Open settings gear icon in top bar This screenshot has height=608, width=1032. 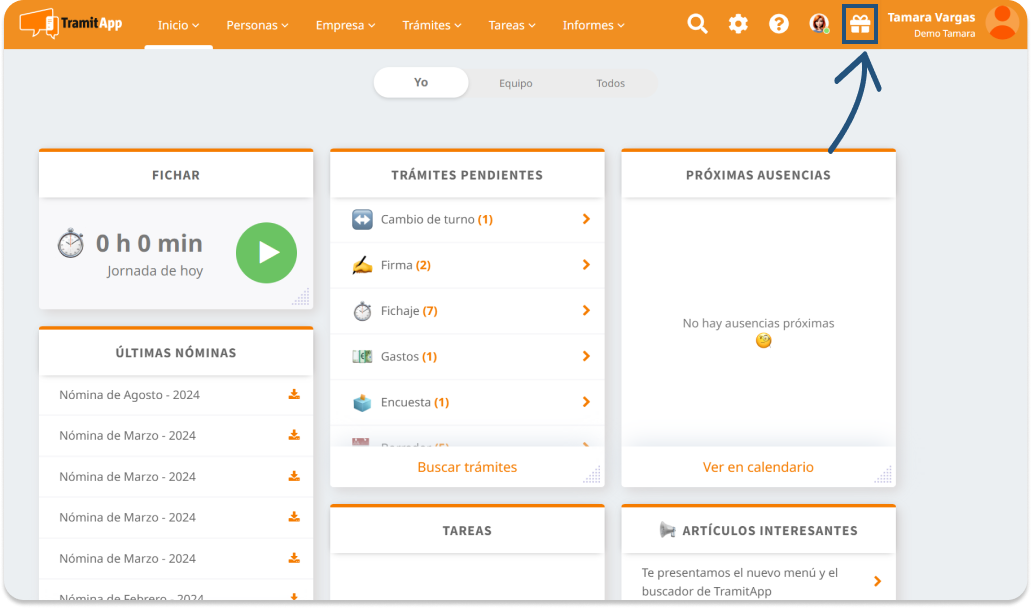point(738,24)
